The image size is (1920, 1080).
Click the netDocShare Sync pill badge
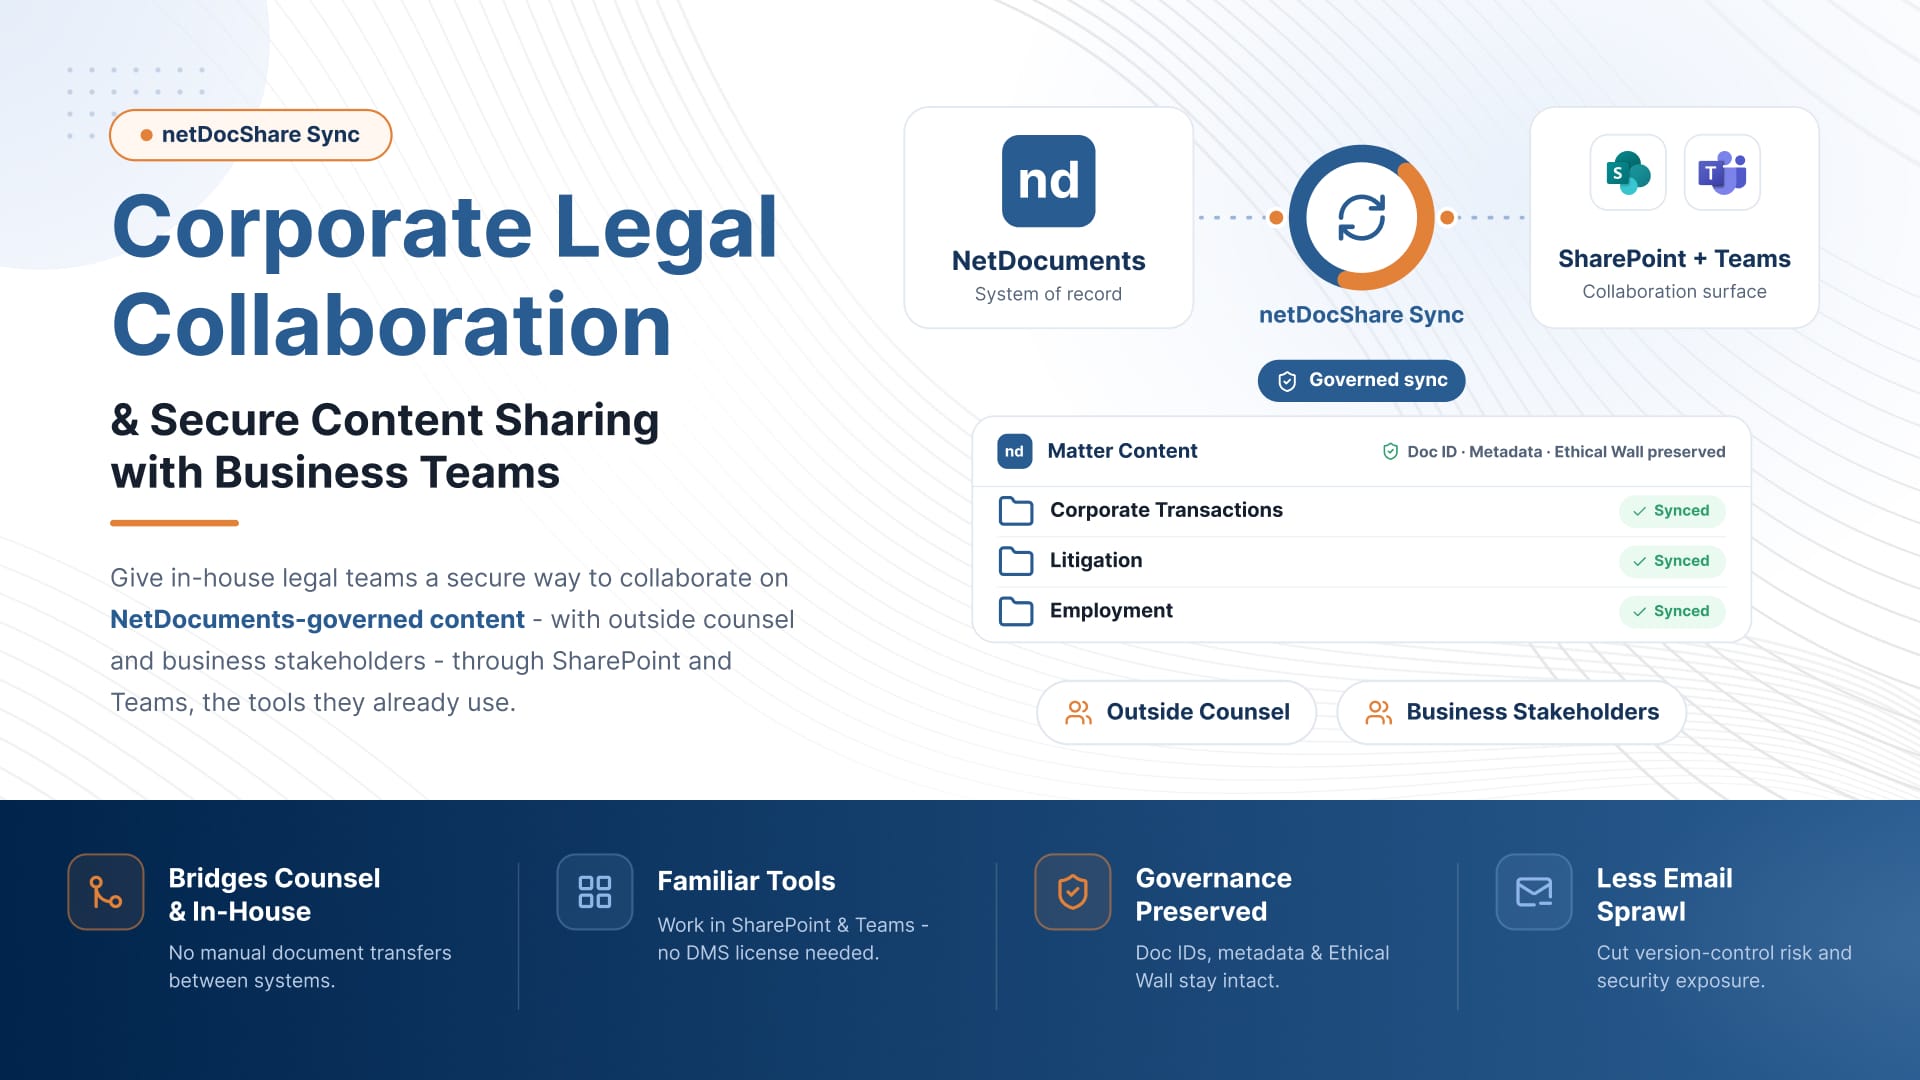(250, 135)
